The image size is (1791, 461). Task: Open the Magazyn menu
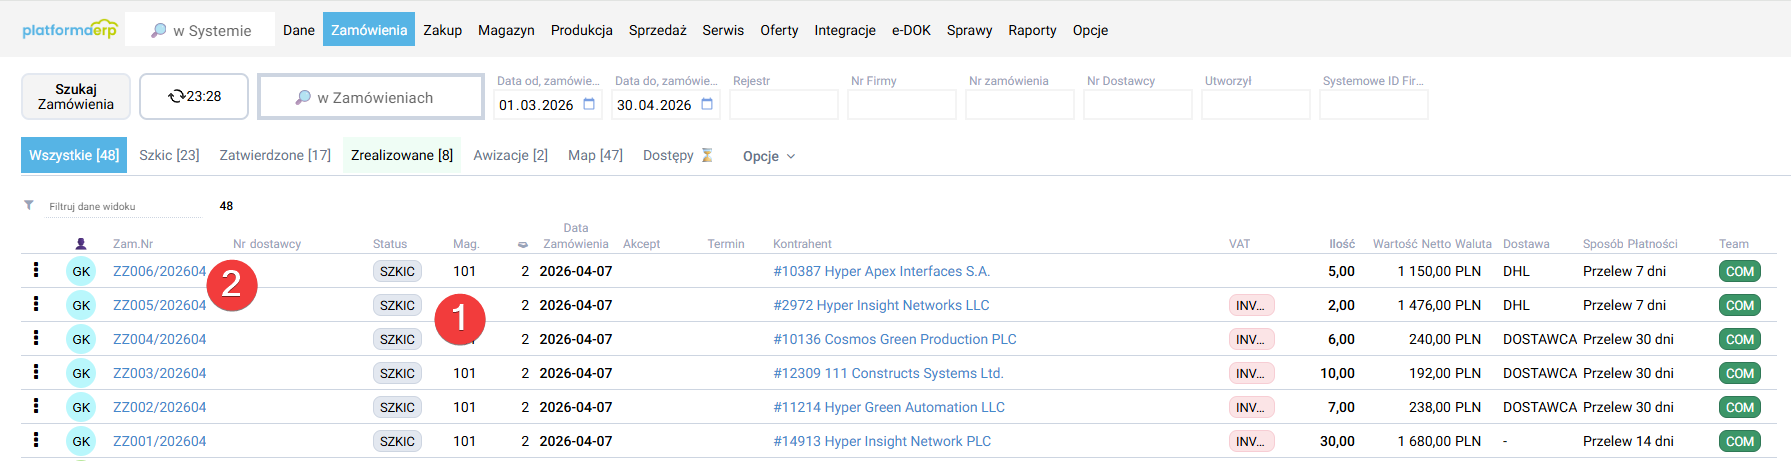click(506, 30)
